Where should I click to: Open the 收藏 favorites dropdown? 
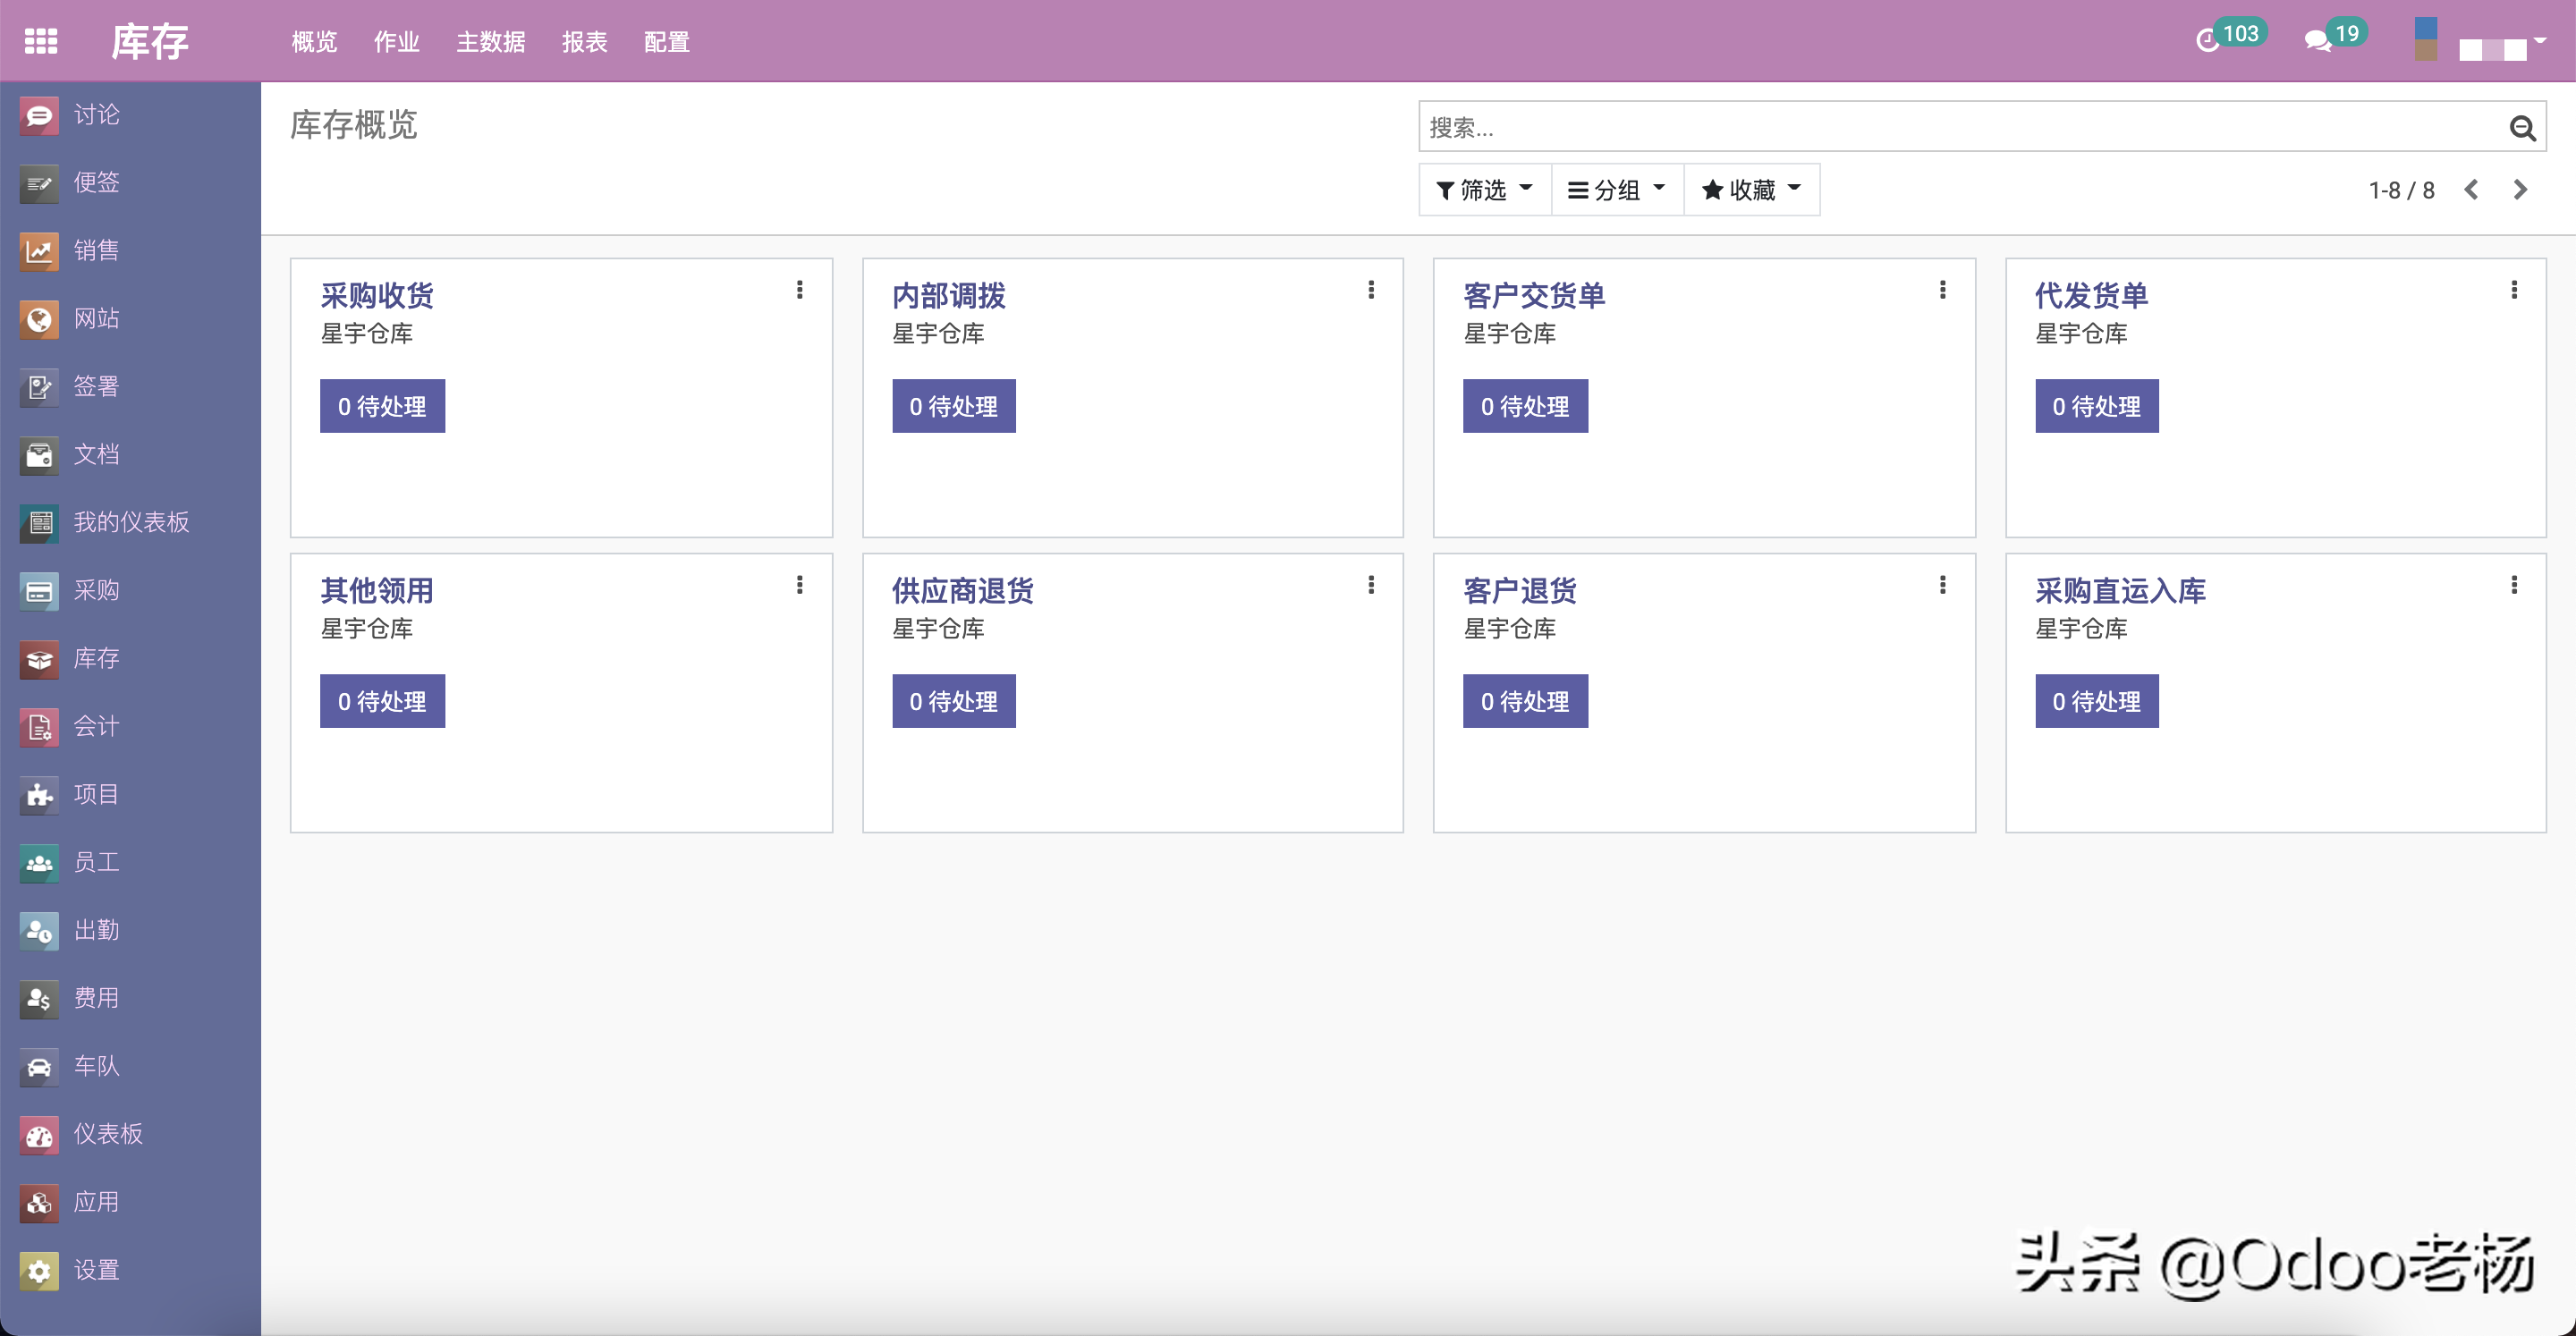tap(1750, 190)
